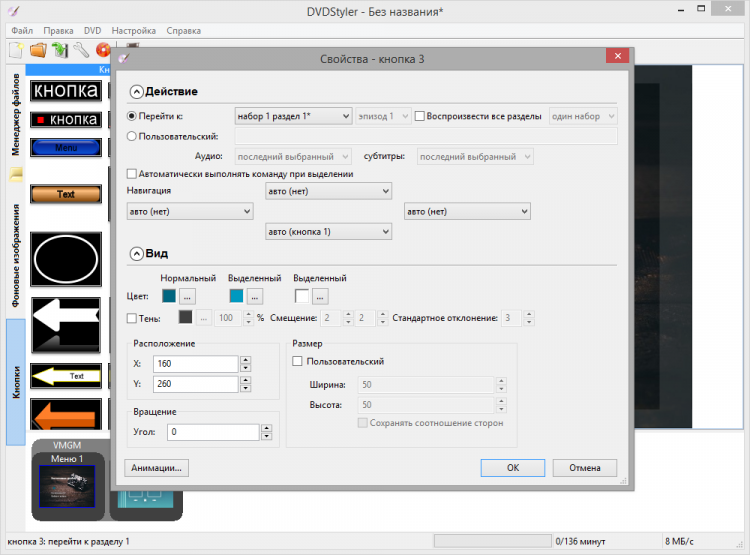Open color picker button for Нормальный color
Image resolution: width=750 pixels, height=555 pixels.
tap(187, 297)
